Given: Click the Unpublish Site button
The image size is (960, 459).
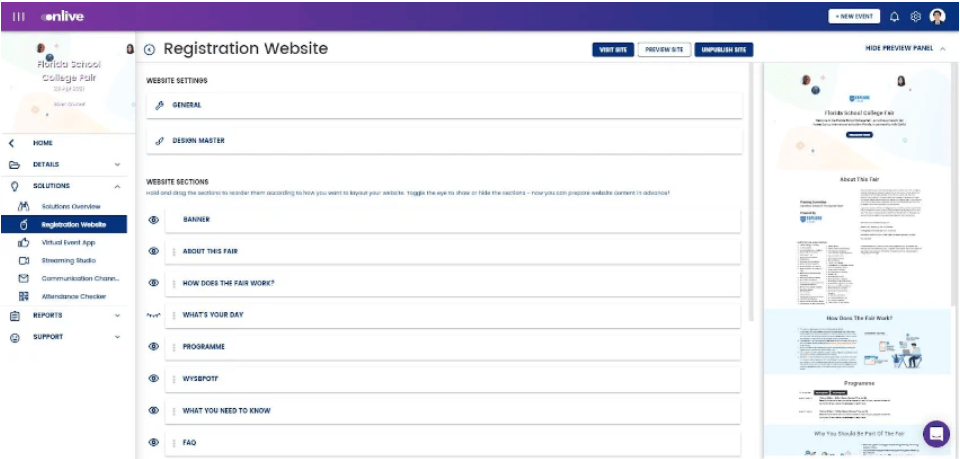Looking at the screenshot, I should (x=724, y=50).
